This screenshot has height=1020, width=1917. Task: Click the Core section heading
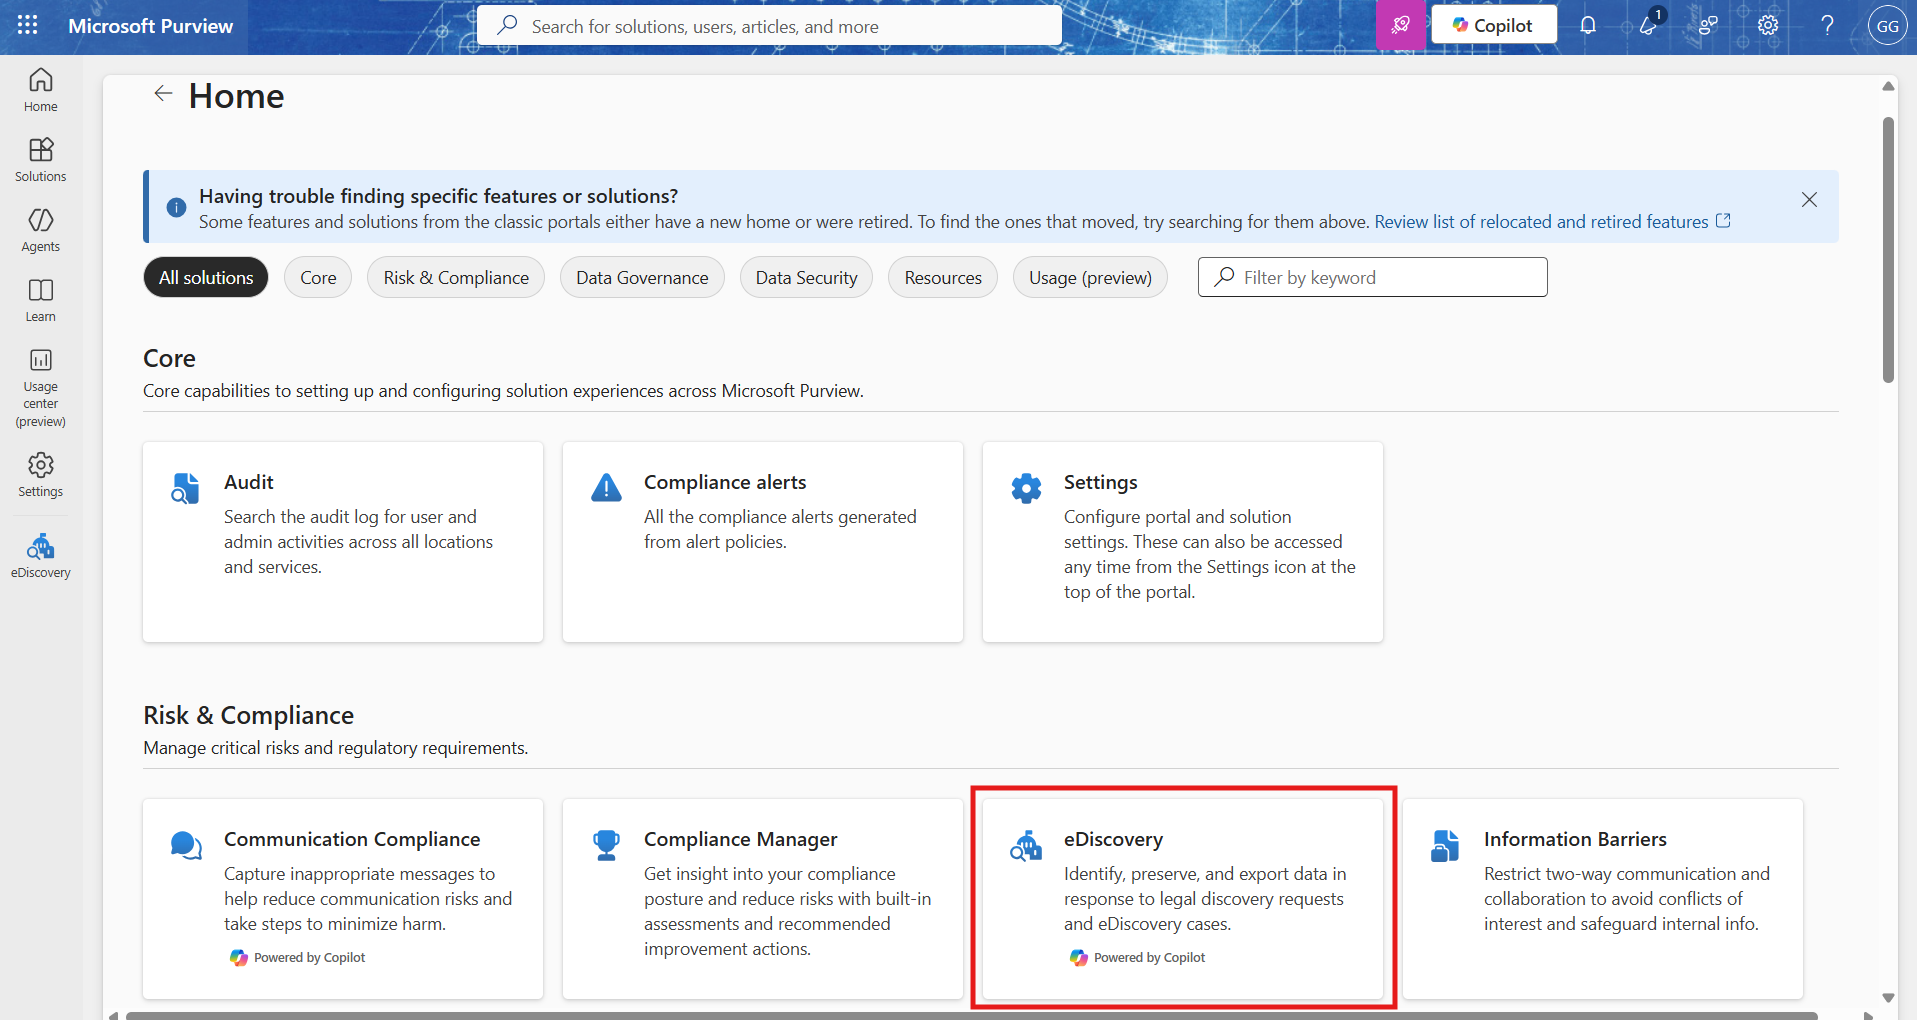169,358
